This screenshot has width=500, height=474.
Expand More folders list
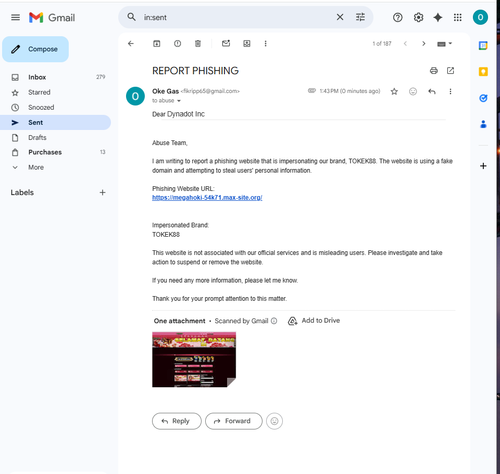[x=55, y=167]
